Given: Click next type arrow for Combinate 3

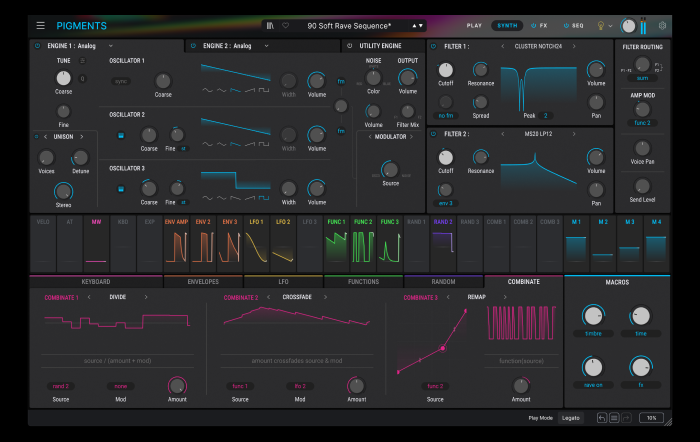Looking at the screenshot, I should pyautogui.click(x=505, y=297).
